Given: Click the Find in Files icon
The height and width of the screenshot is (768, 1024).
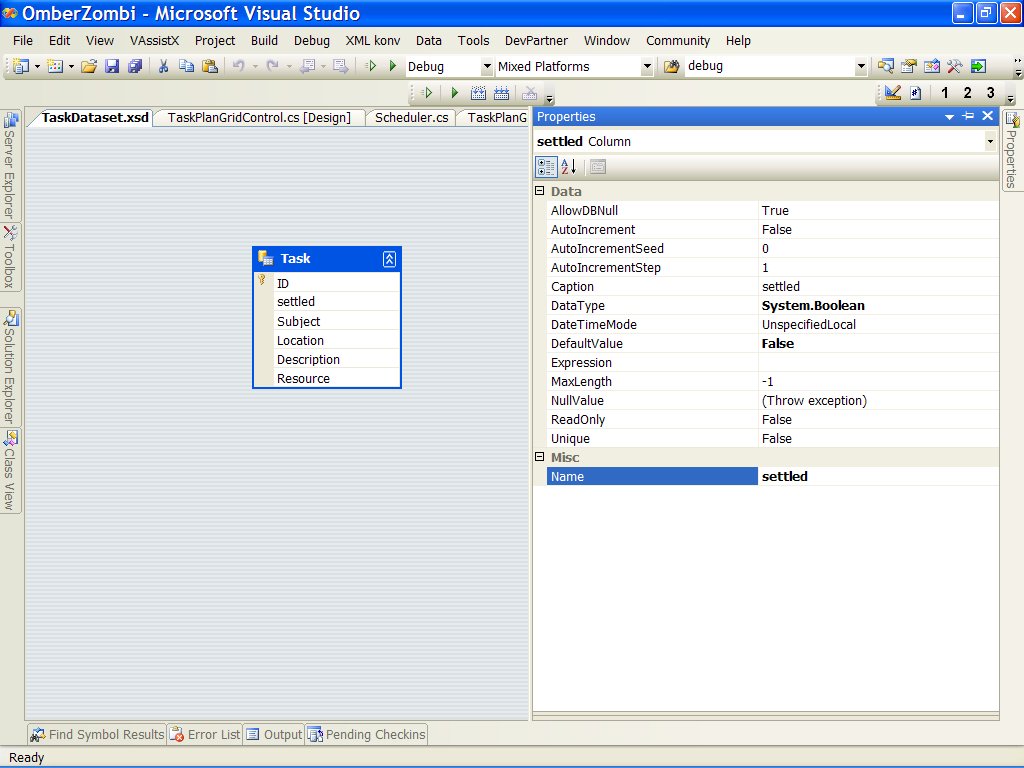Looking at the screenshot, I should click(671, 66).
